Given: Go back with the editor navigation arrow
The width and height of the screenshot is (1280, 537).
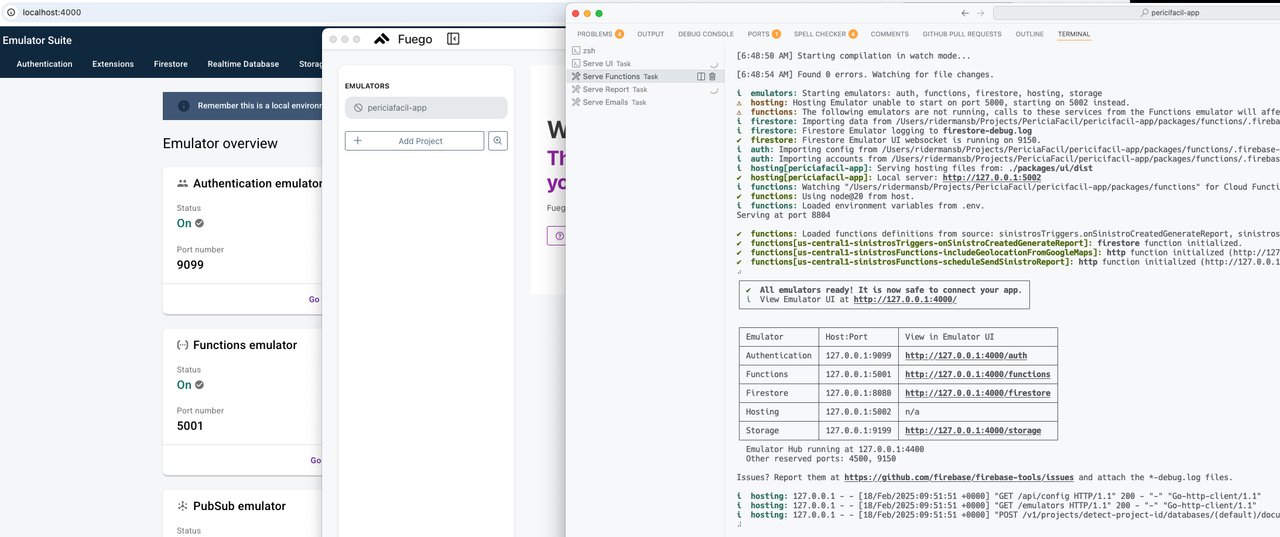Looking at the screenshot, I should [965, 13].
